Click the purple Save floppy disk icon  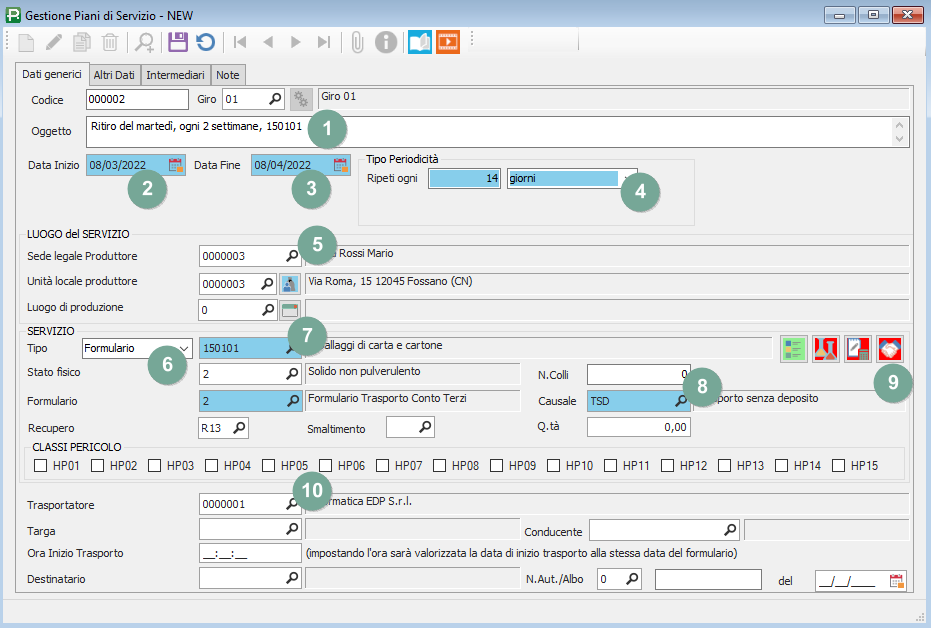[x=178, y=42]
